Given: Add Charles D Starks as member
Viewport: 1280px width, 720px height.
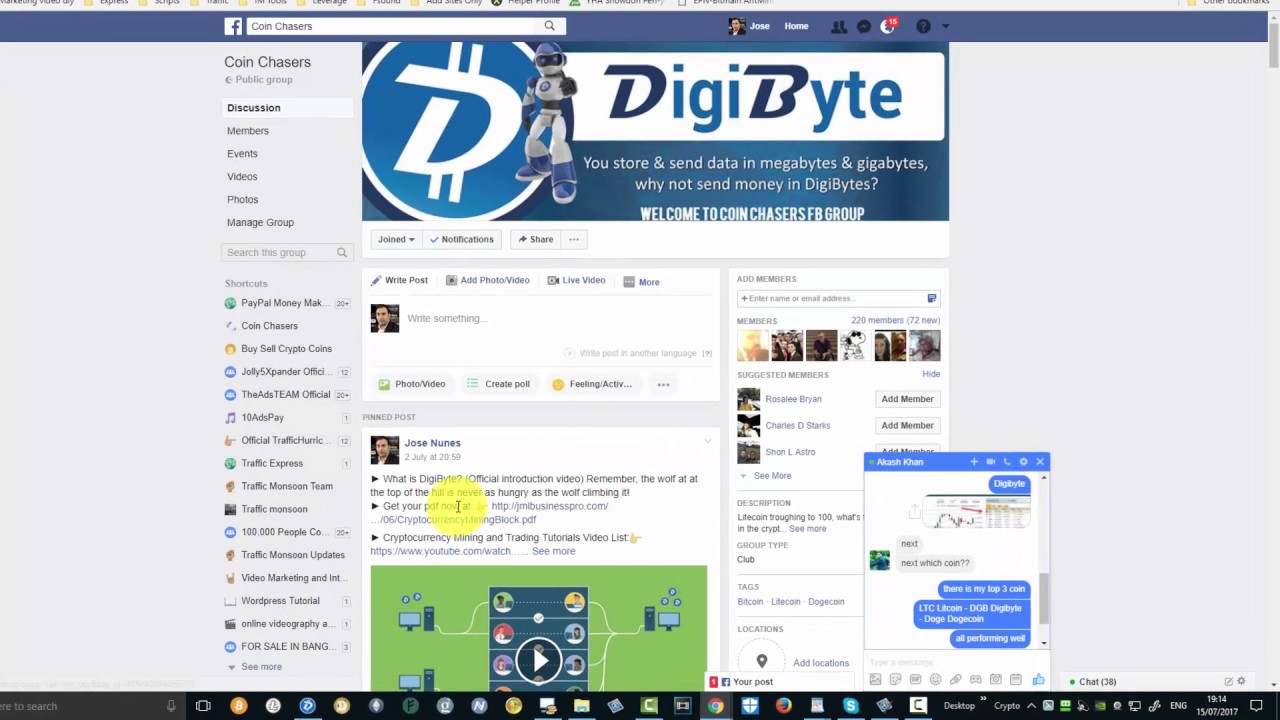Looking at the screenshot, I should [907, 425].
